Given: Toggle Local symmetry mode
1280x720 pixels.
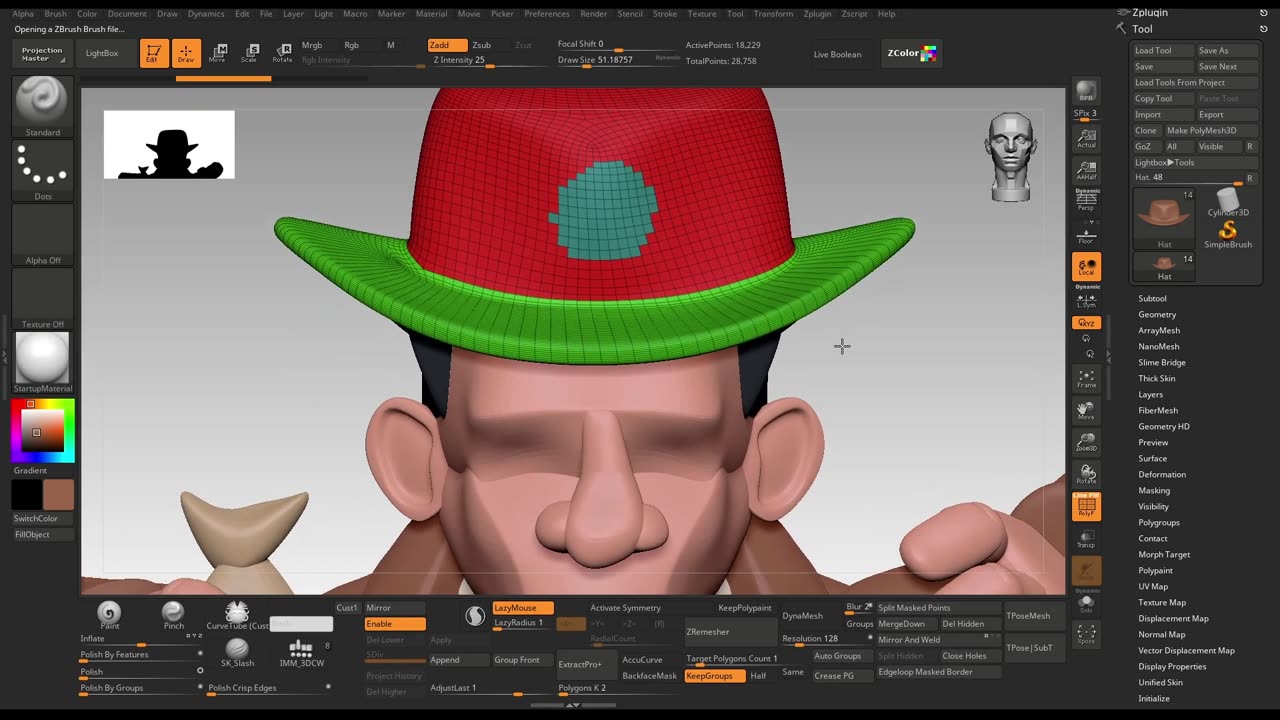Looking at the screenshot, I should [x=1086, y=266].
